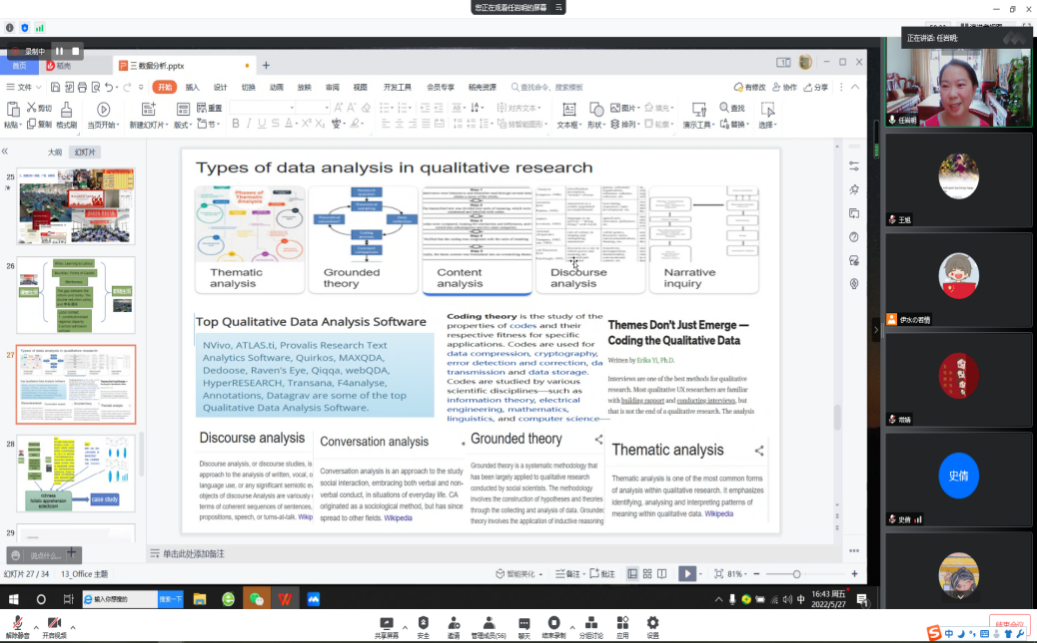Open Chat icon in meeting toolbar
This screenshot has height=643, width=1037.
click(x=524, y=623)
